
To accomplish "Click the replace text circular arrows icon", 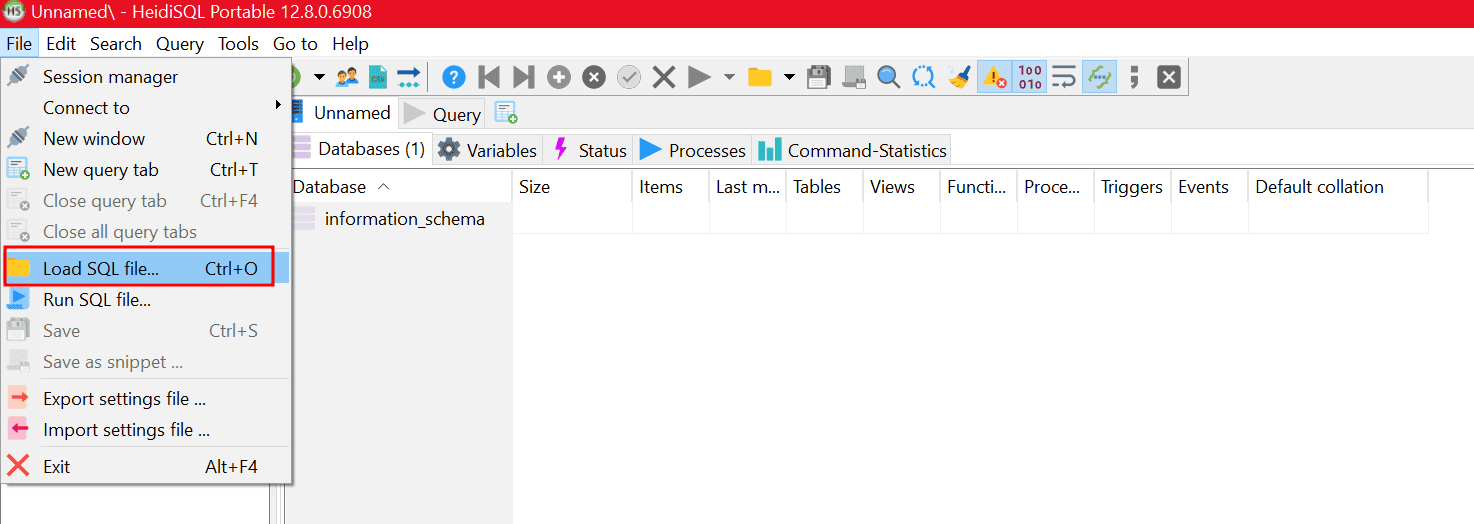I will tap(924, 77).
